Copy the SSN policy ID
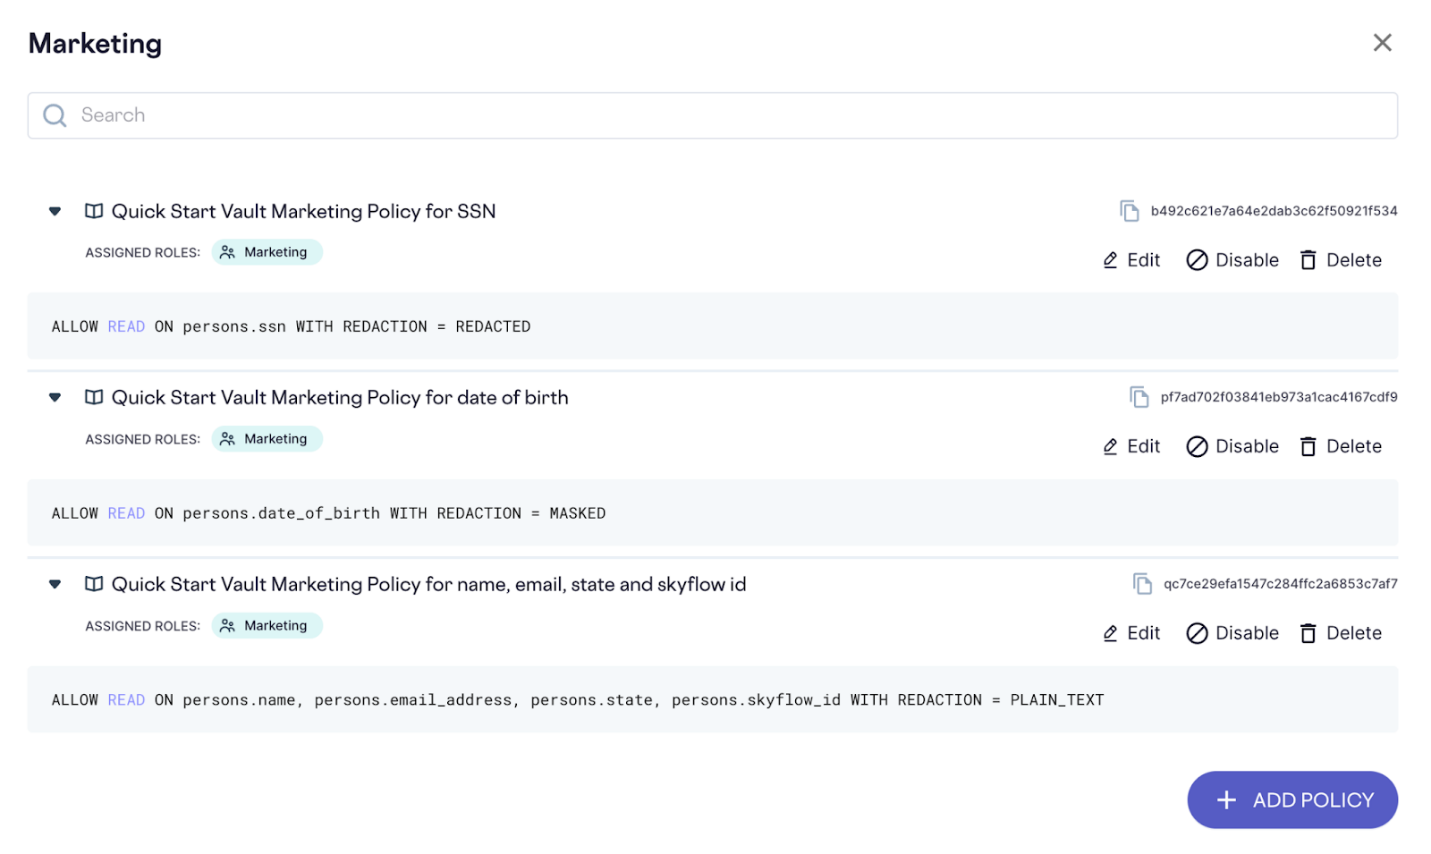Viewport: 1431px width, 854px height. click(x=1129, y=211)
